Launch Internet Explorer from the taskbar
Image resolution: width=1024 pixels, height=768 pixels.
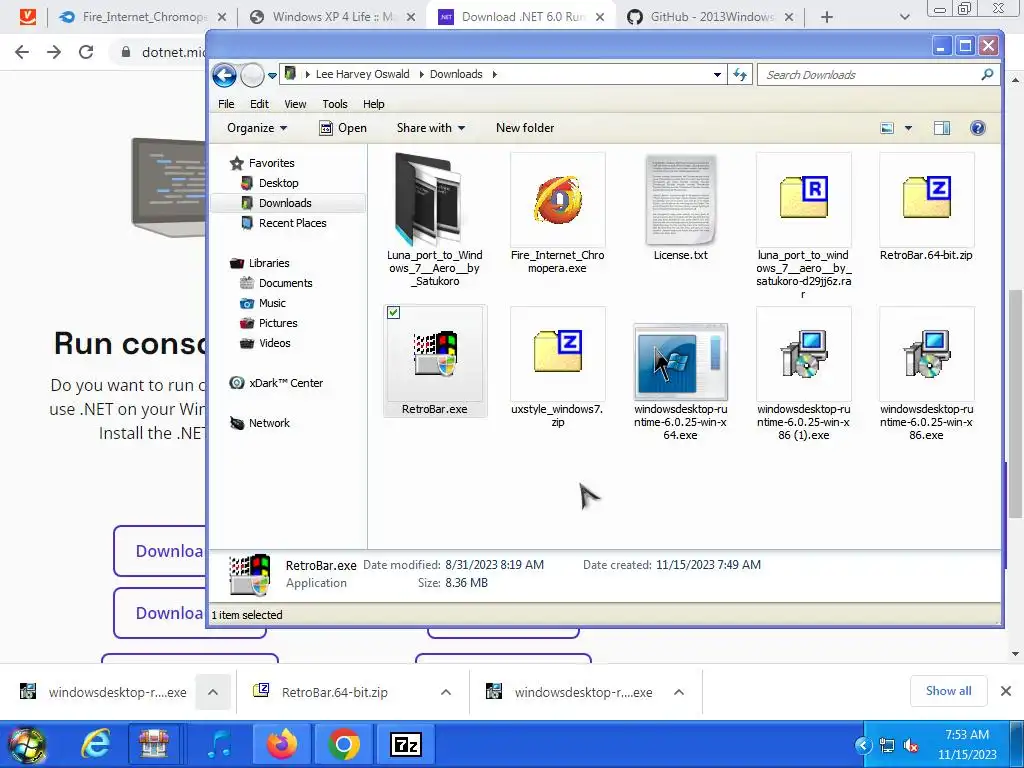click(x=95, y=744)
